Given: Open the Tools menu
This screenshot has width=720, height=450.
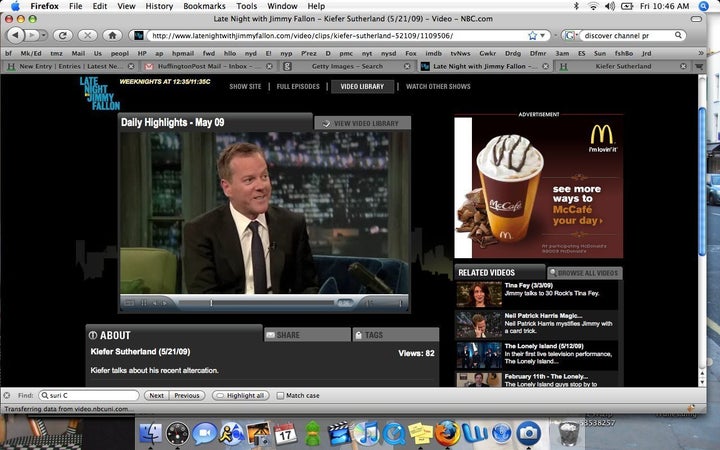Looking at the screenshot, I should pos(247,6).
